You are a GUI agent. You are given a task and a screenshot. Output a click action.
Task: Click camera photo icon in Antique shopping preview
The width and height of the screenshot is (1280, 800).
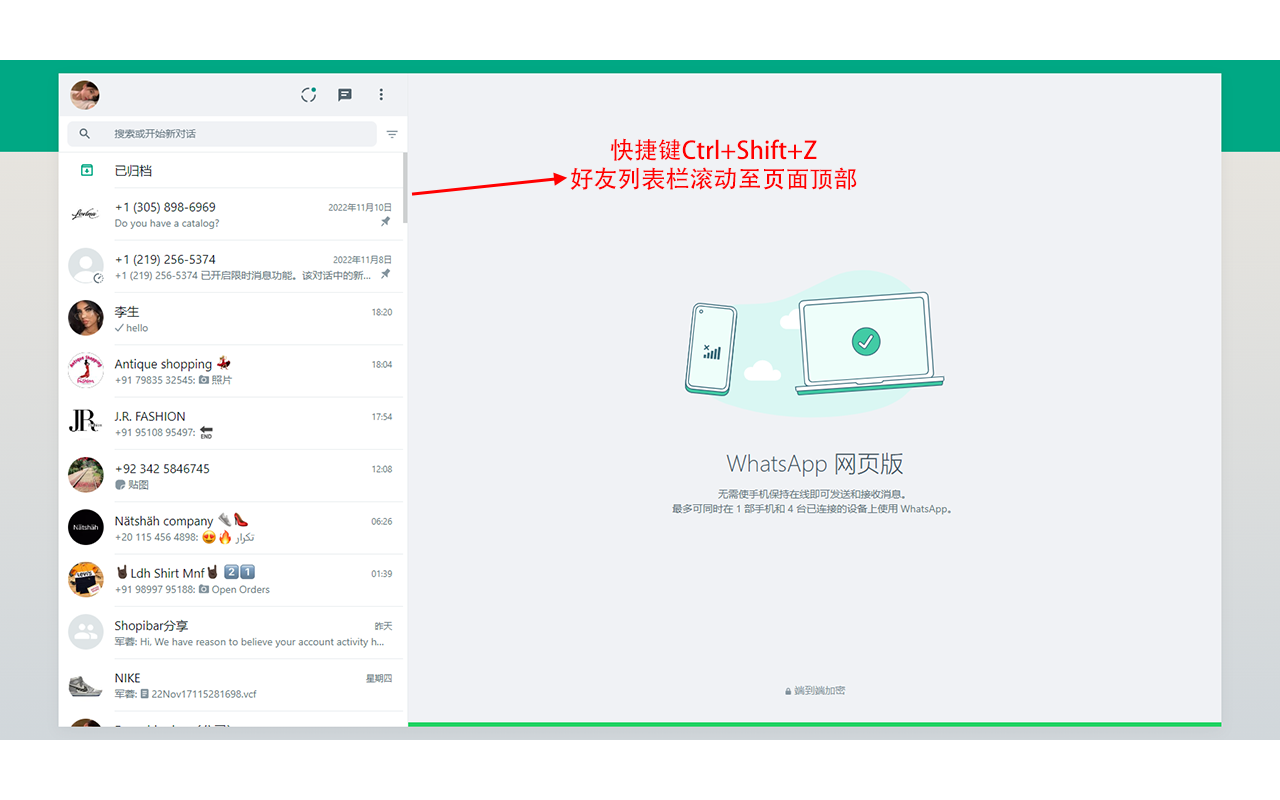point(204,380)
